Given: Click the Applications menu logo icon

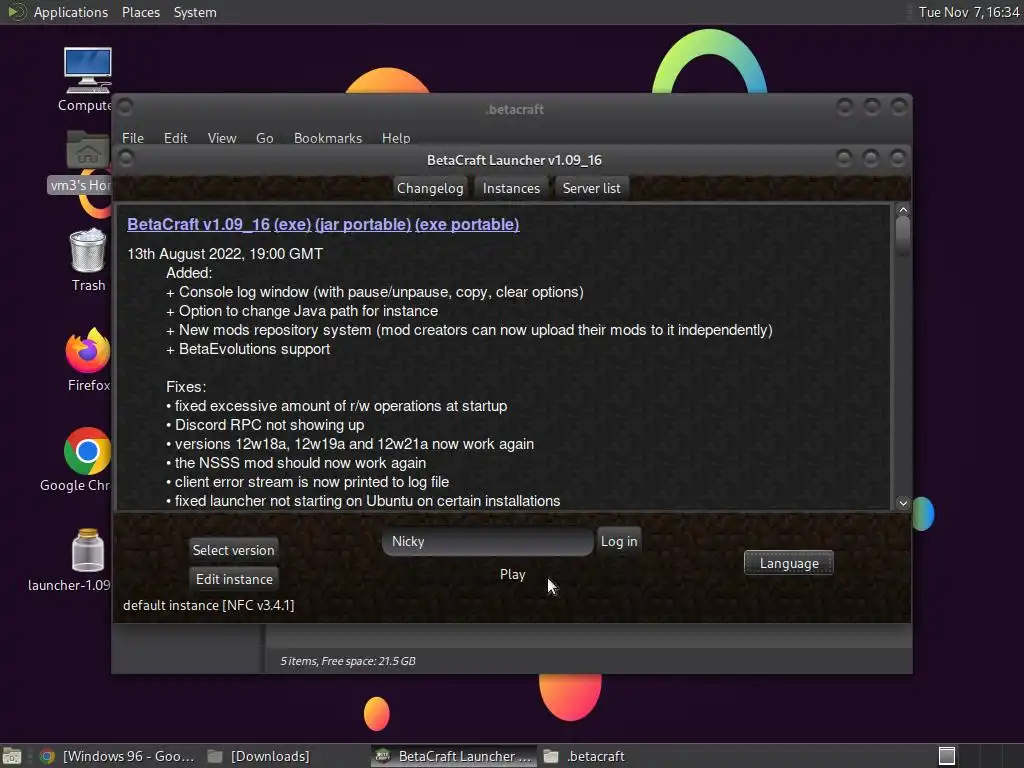Looking at the screenshot, I should (x=16, y=12).
